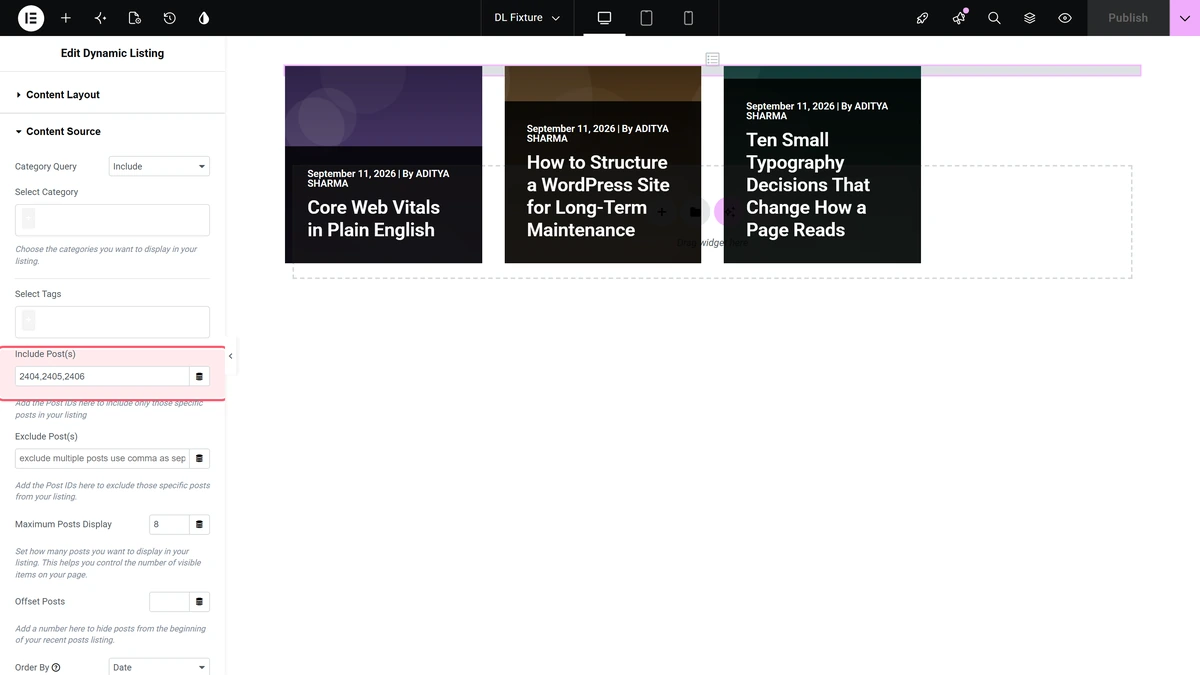Click the Include Post(s) input field
1200x675 pixels.
[x=102, y=376]
